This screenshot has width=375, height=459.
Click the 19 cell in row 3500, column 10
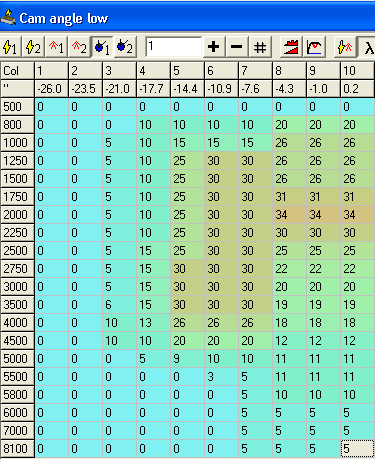click(x=358, y=305)
